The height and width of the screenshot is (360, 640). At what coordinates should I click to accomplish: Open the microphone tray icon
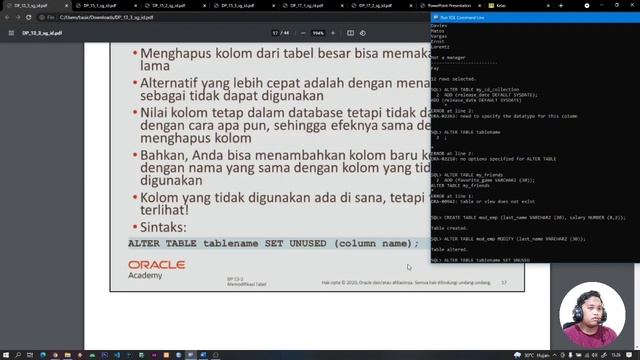[570, 356]
